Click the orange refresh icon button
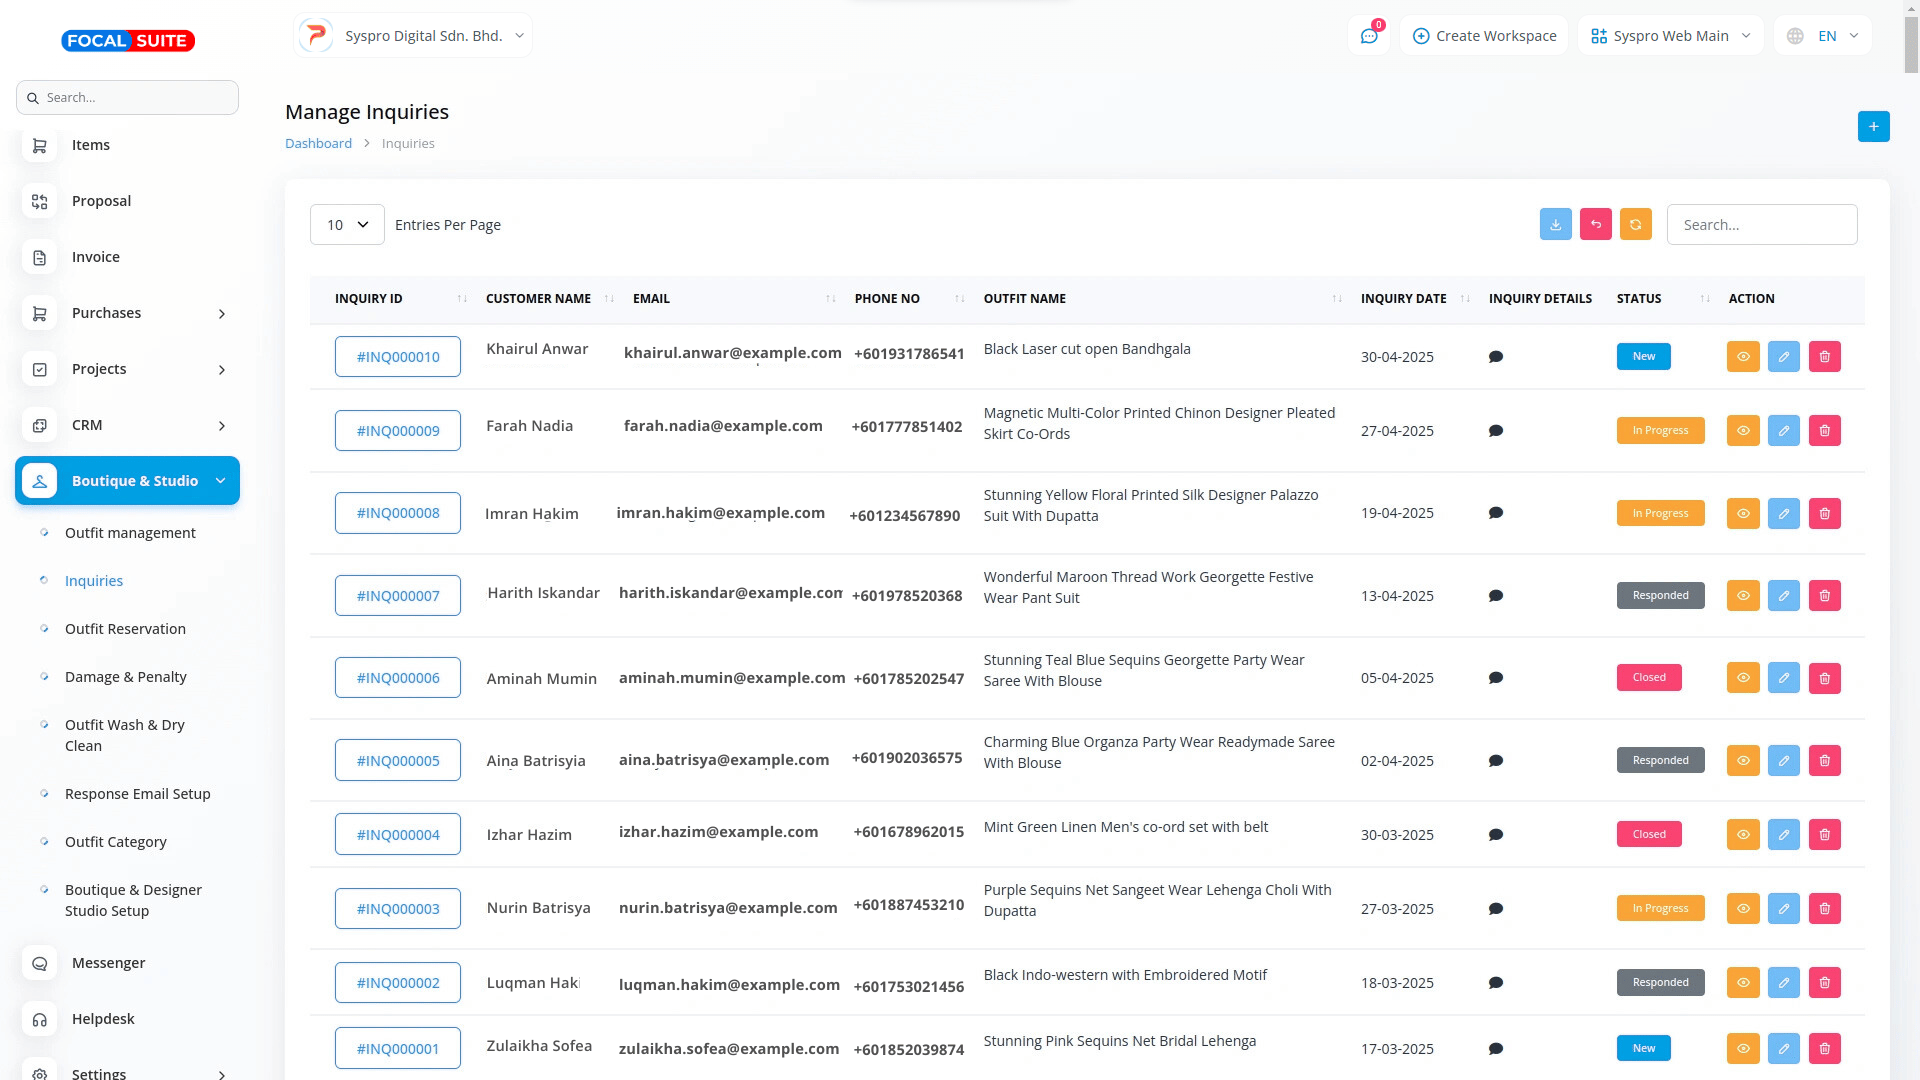 (x=1635, y=225)
